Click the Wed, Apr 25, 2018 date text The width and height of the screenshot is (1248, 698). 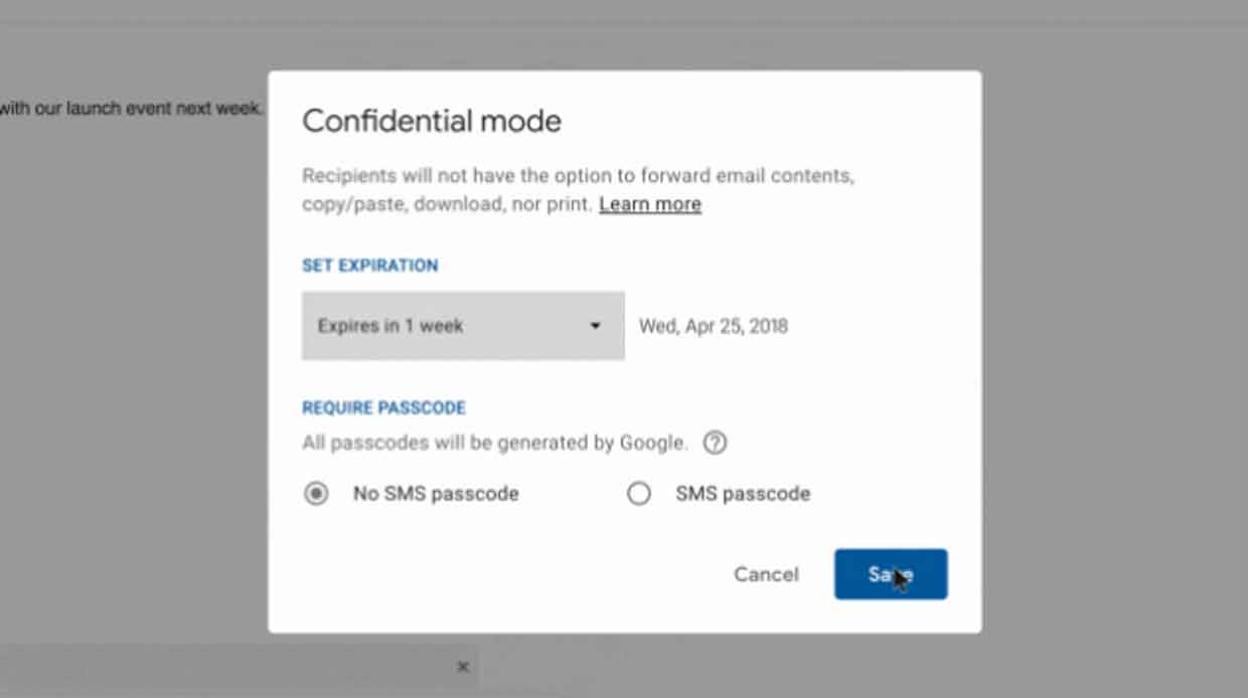[x=713, y=325]
